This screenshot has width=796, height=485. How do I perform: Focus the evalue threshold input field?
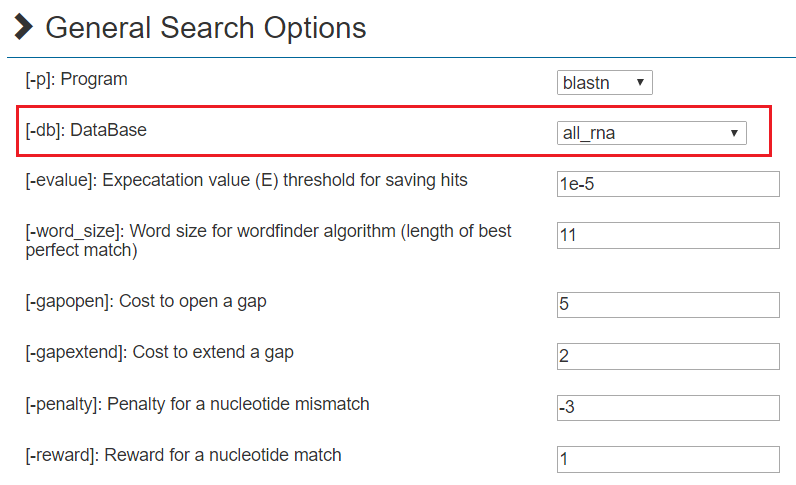pyautogui.click(x=667, y=184)
